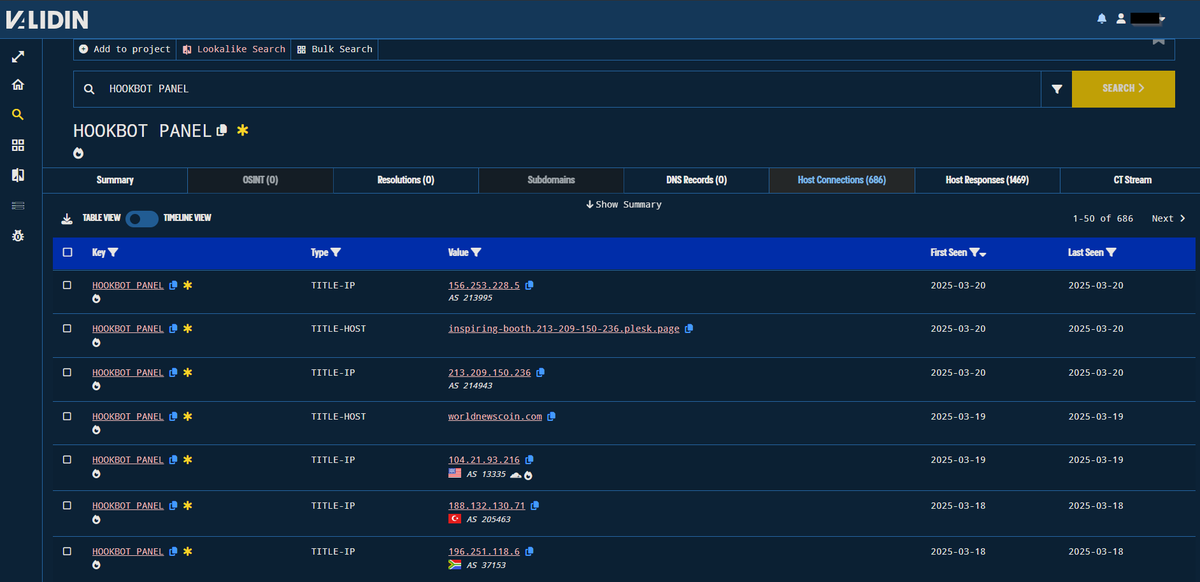1200x582 pixels.
Task: Switch between Table View and Timeline View
Action: [x=141, y=218]
